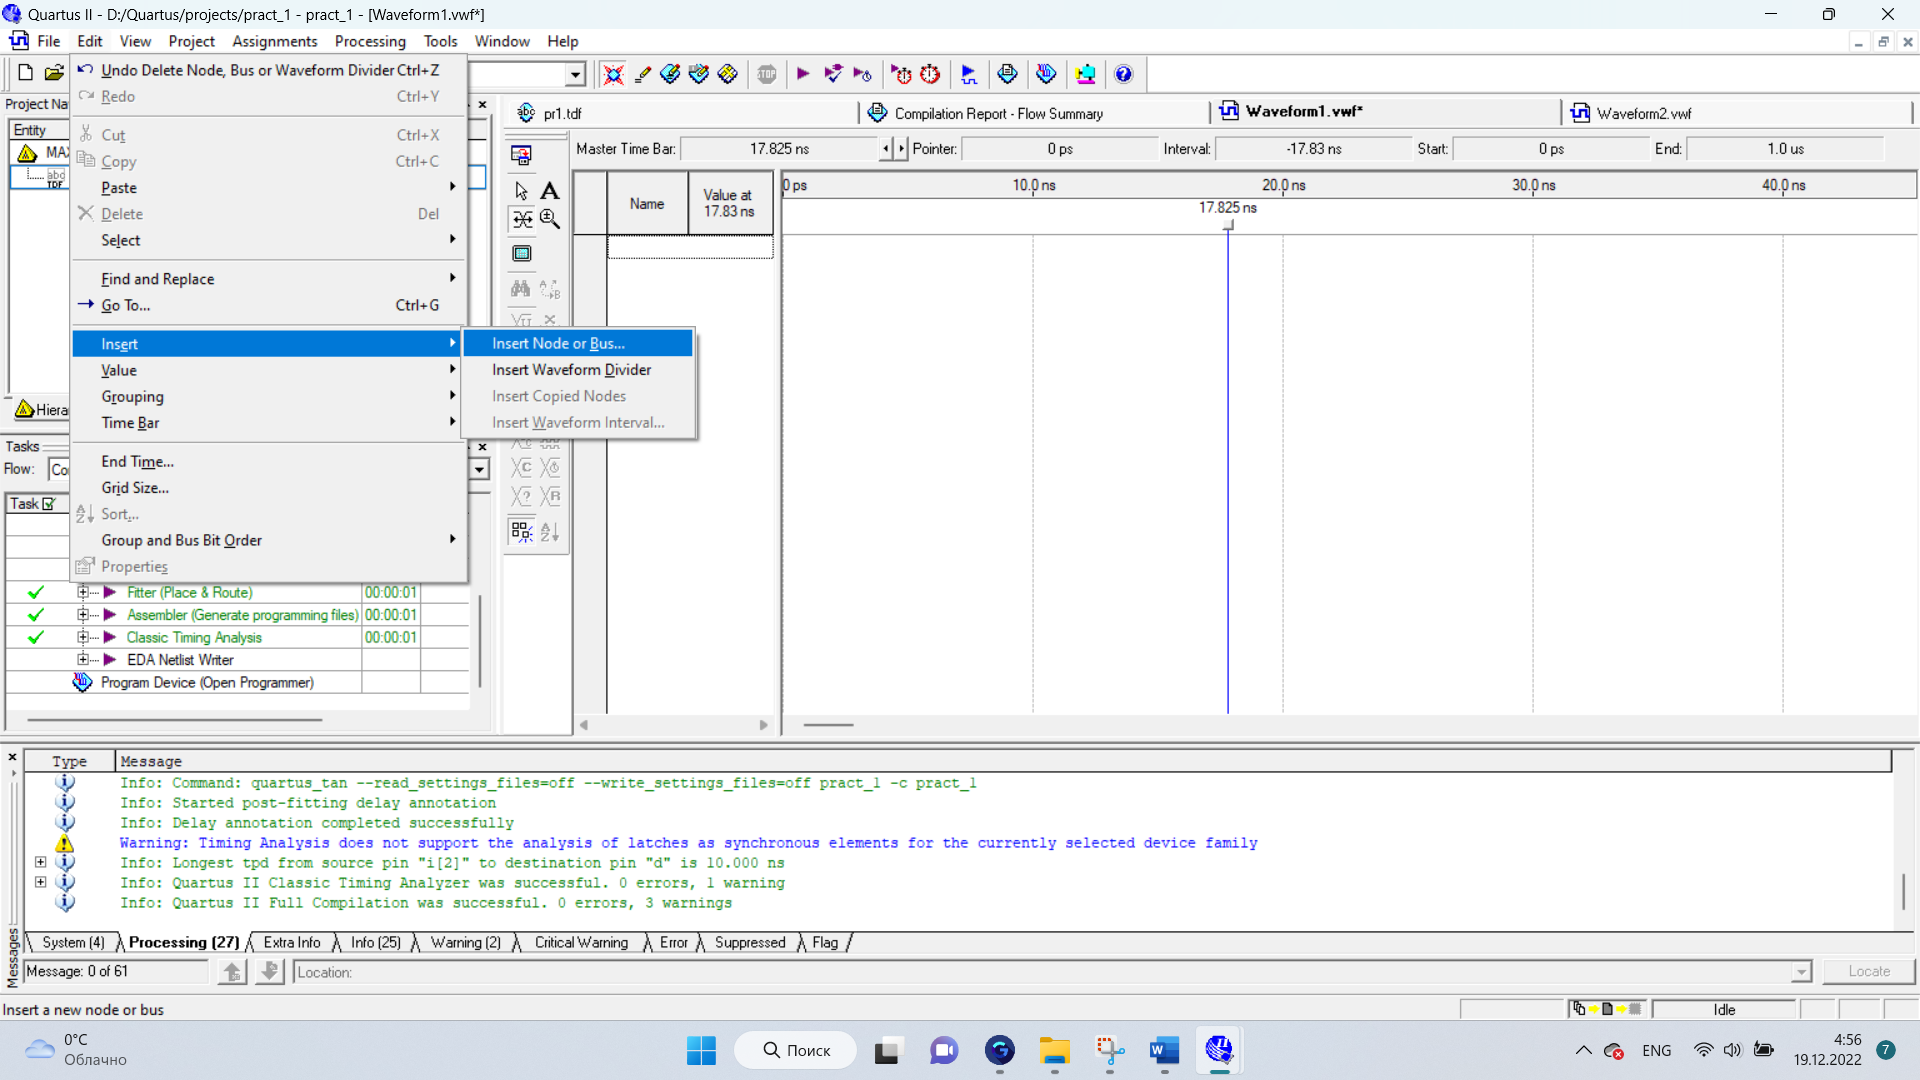
Task: Click the Assignment Editor pencil icon
Action: pos(642,74)
